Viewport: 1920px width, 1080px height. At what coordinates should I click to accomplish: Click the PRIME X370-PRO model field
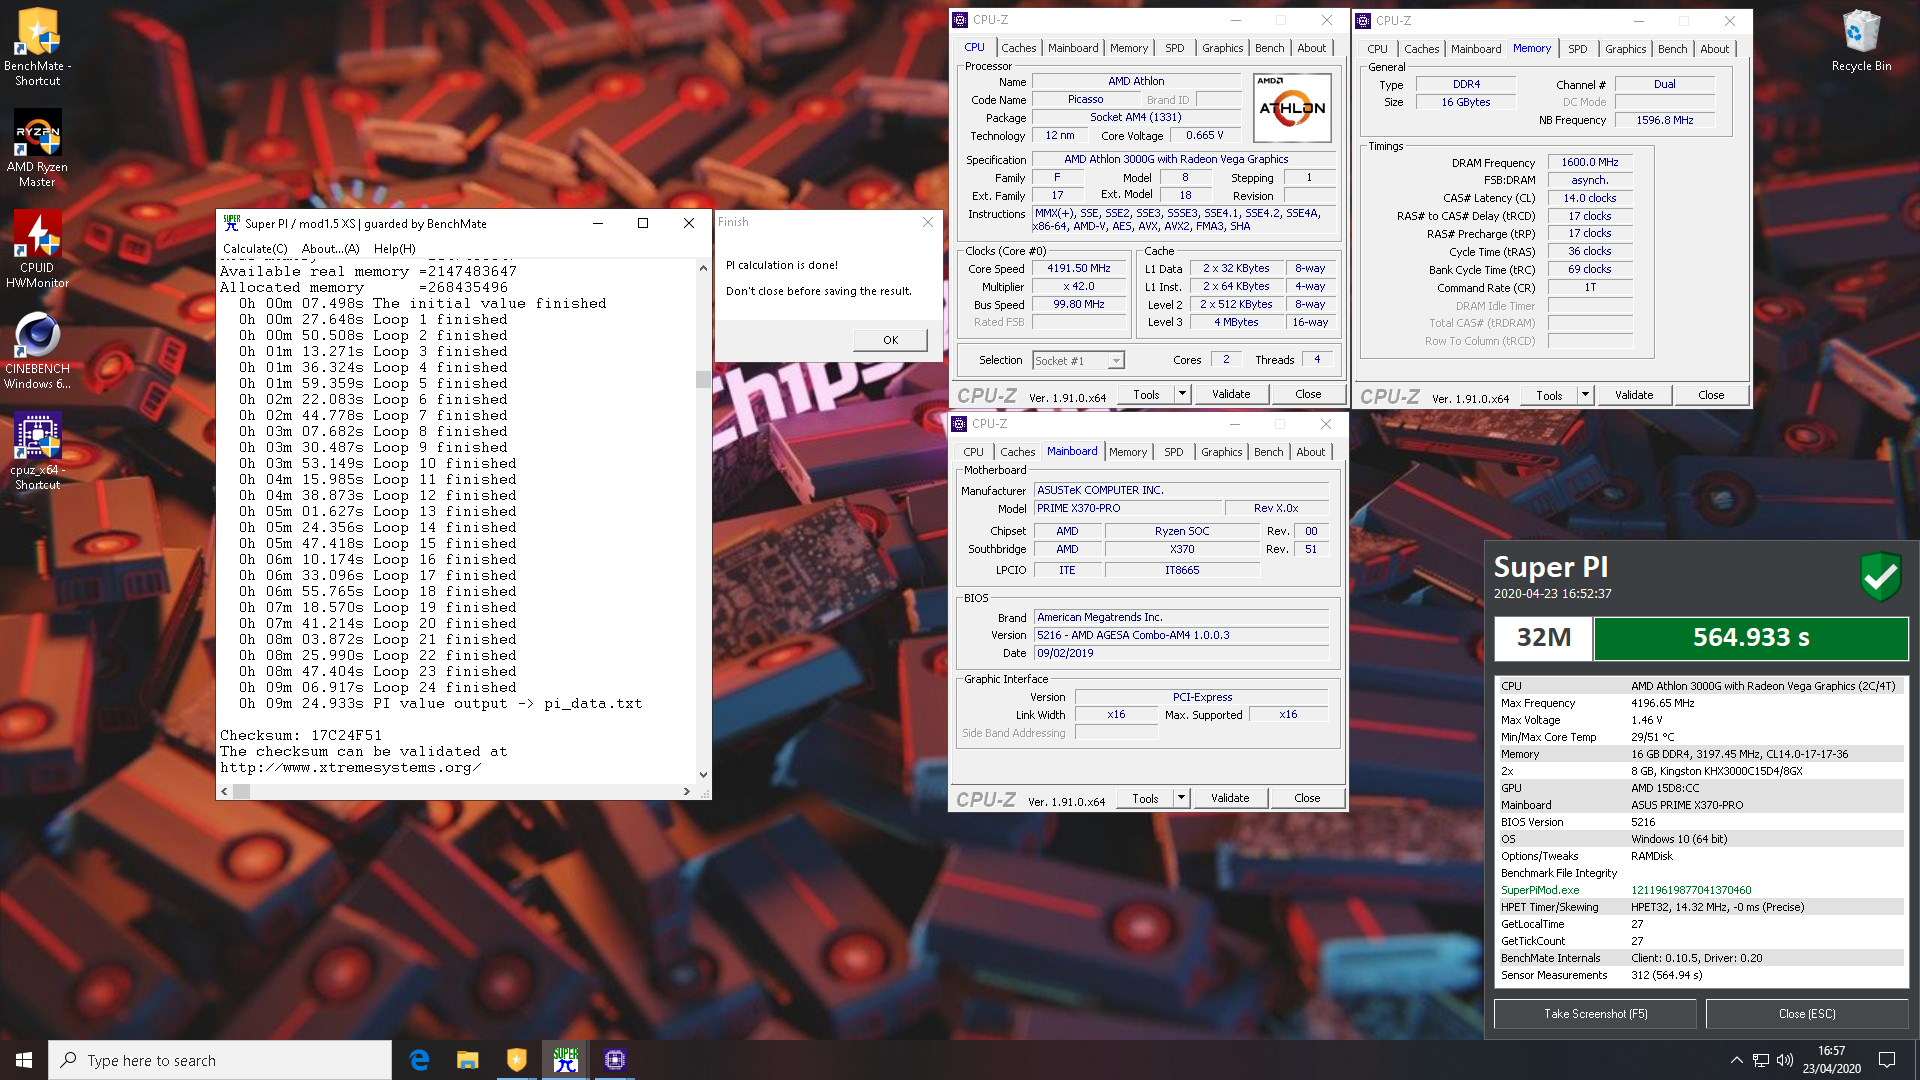pyautogui.click(x=1127, y=508)
